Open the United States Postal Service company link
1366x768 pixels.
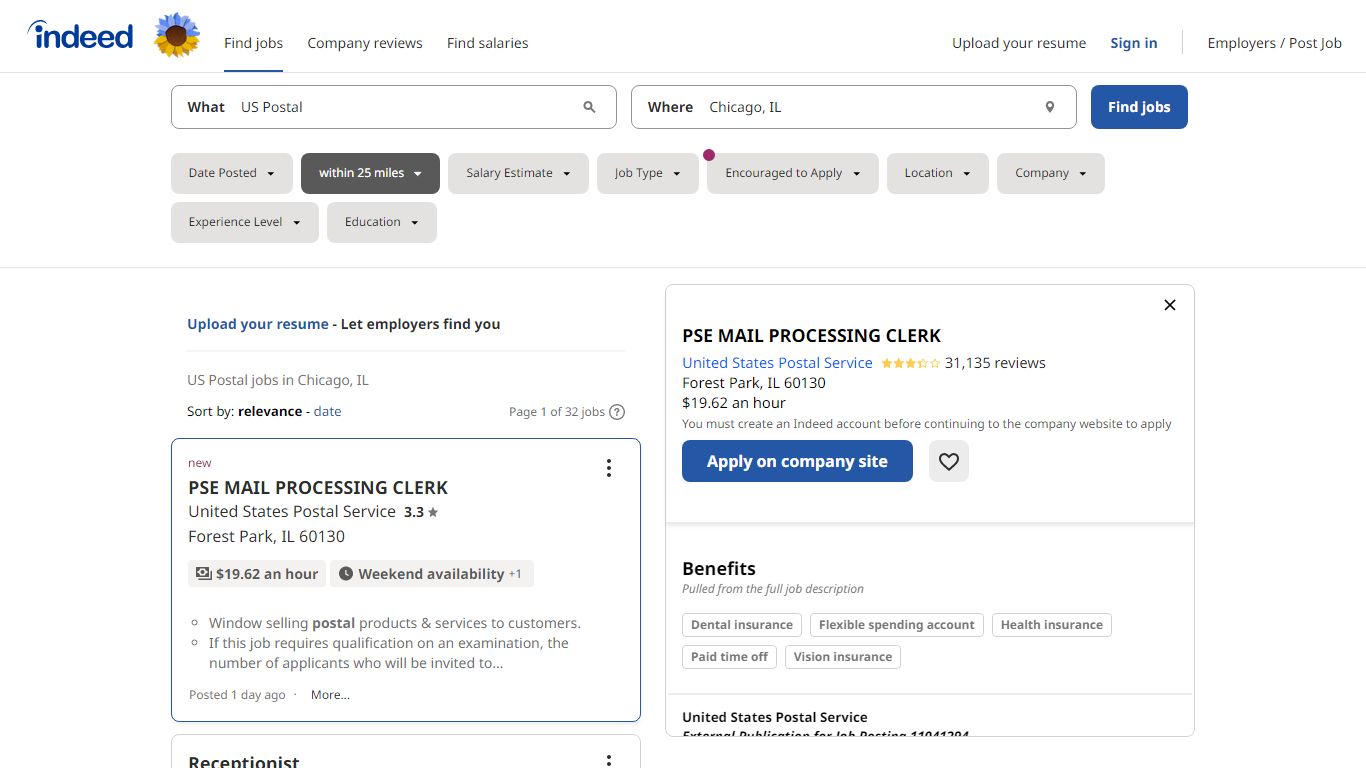(777, 363)
